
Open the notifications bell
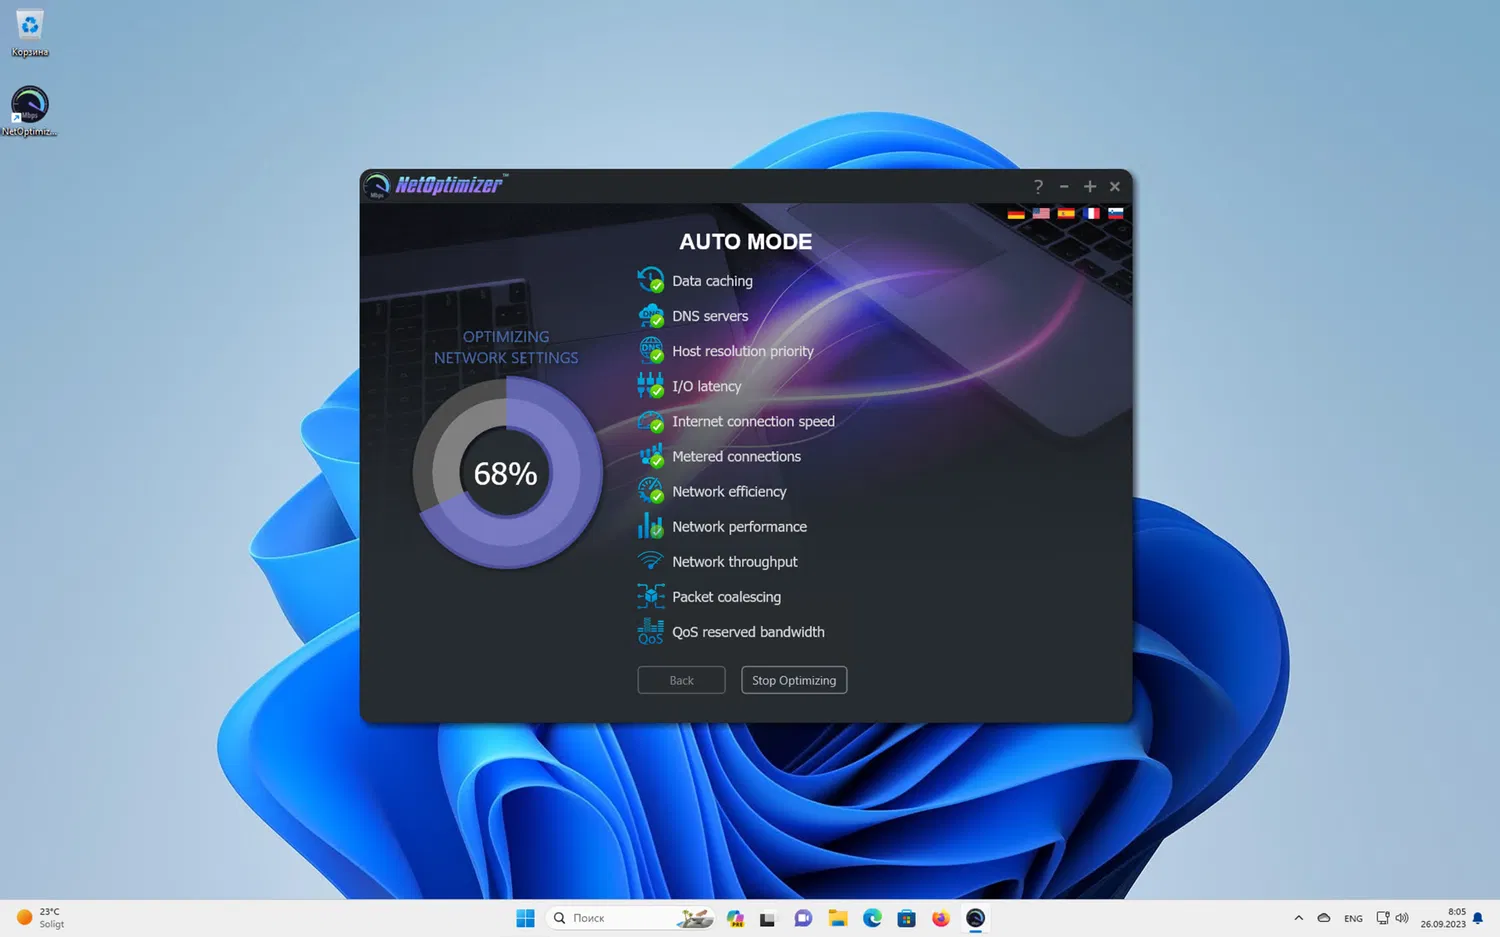(1478, 918)
